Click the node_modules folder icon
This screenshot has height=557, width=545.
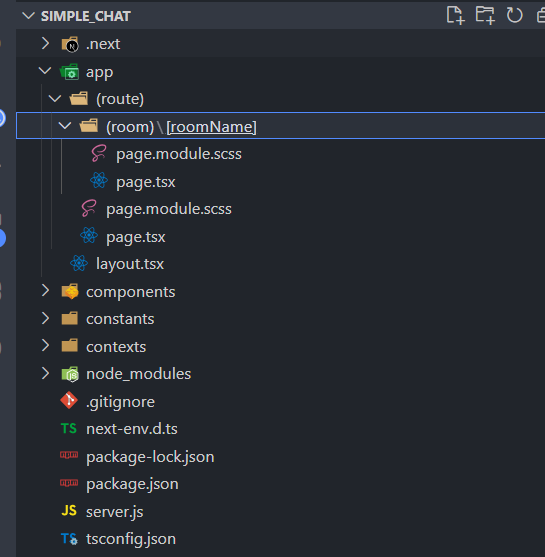[x=70, y=374]
